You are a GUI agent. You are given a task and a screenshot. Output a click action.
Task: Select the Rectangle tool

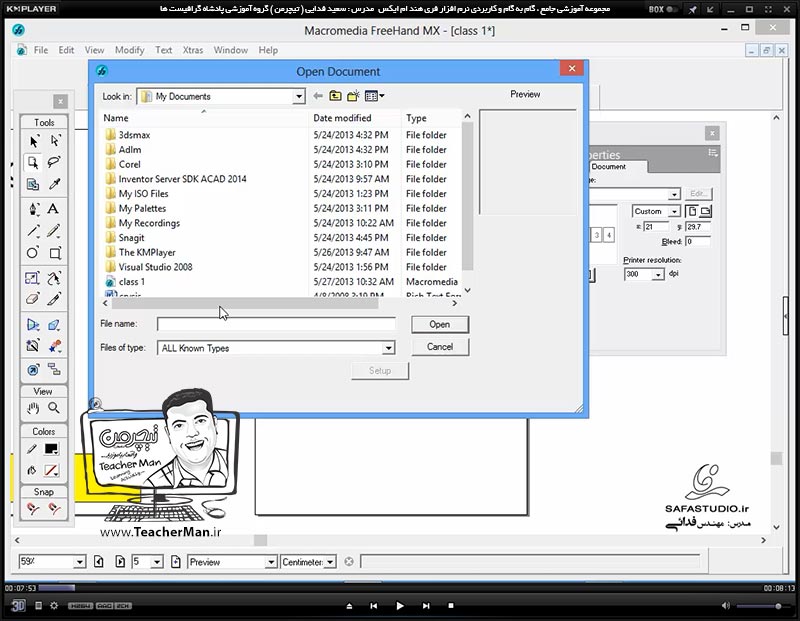[55, 253]
